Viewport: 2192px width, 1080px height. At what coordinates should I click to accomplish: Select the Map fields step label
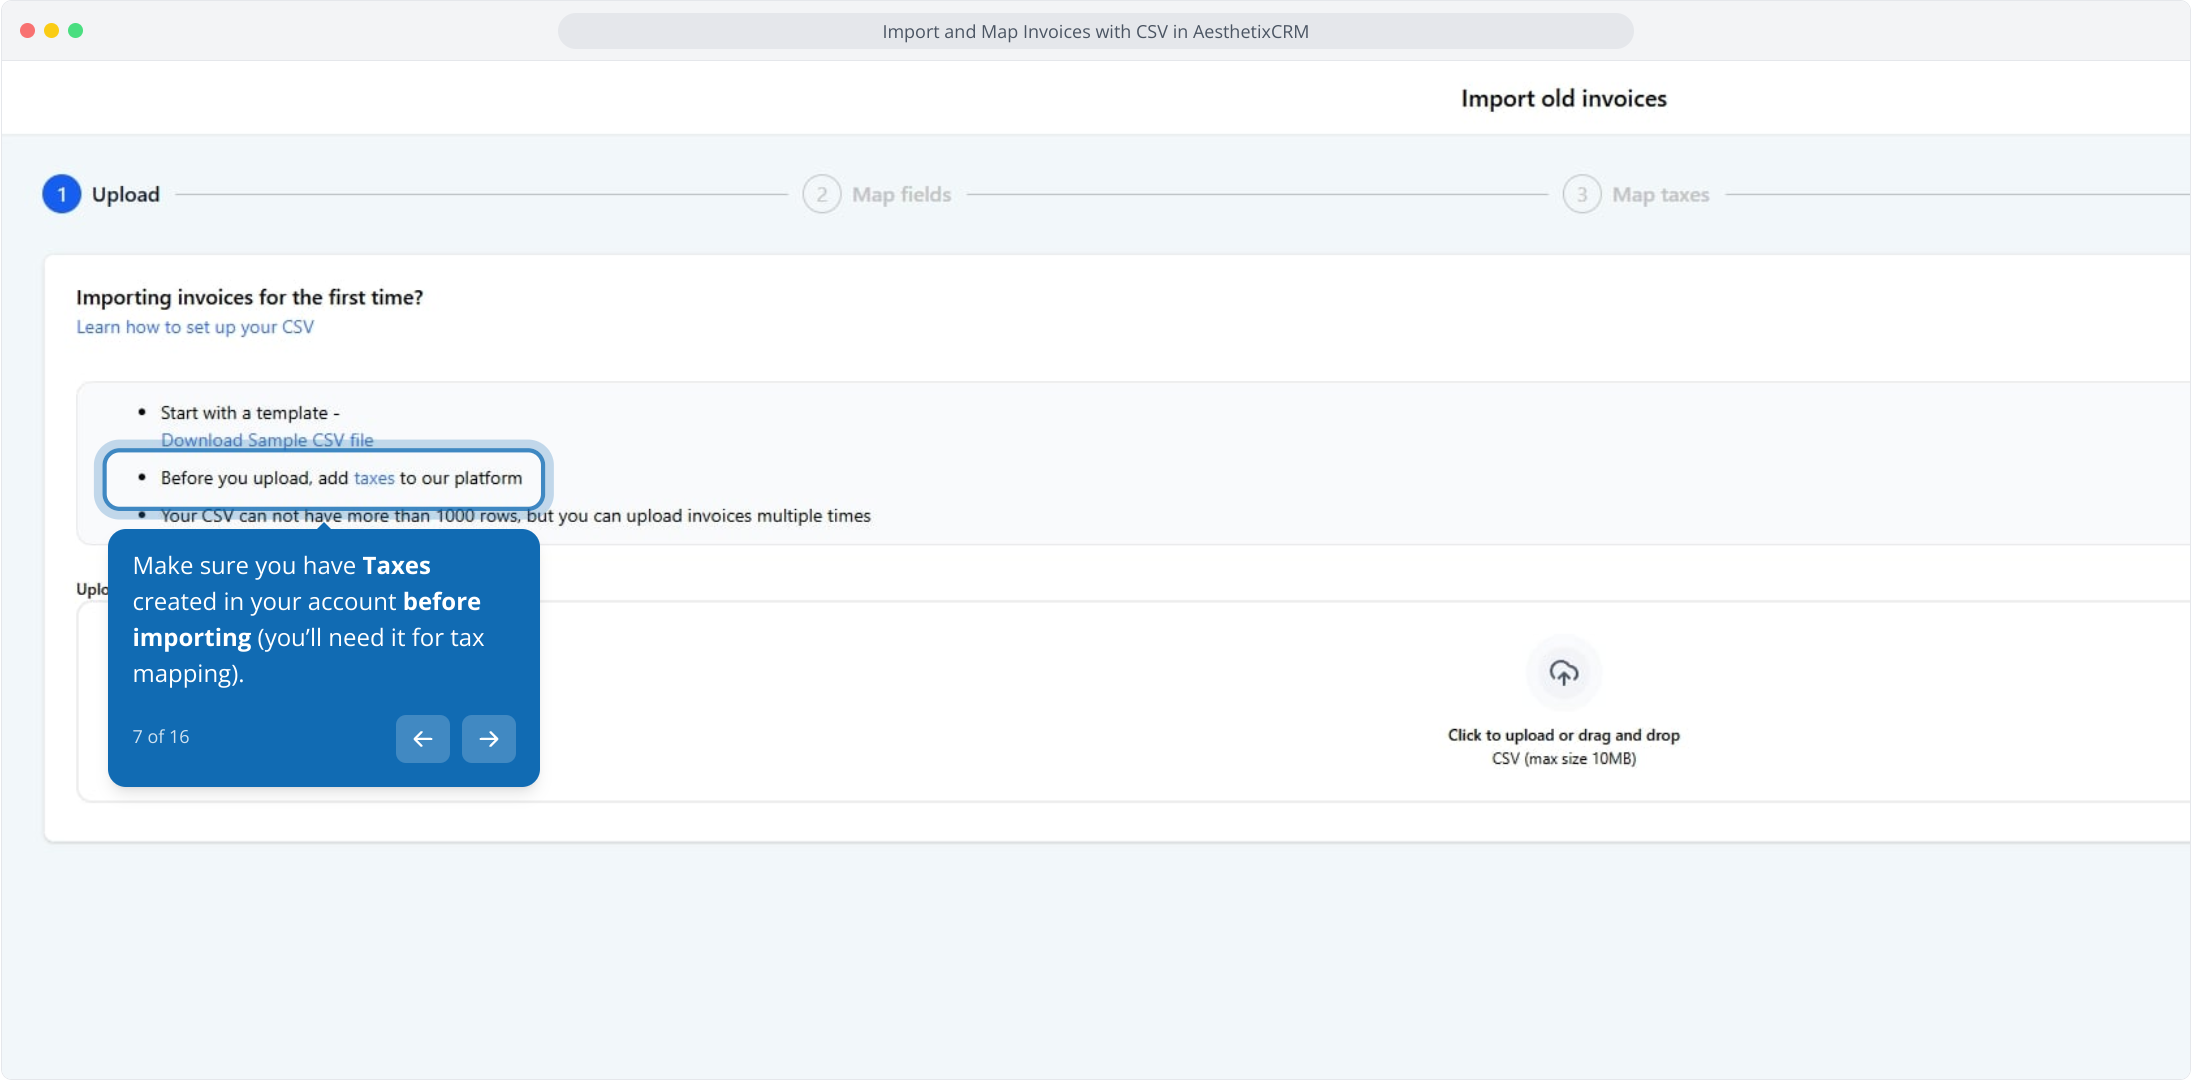pyautogui.click(x=901, y=195)
